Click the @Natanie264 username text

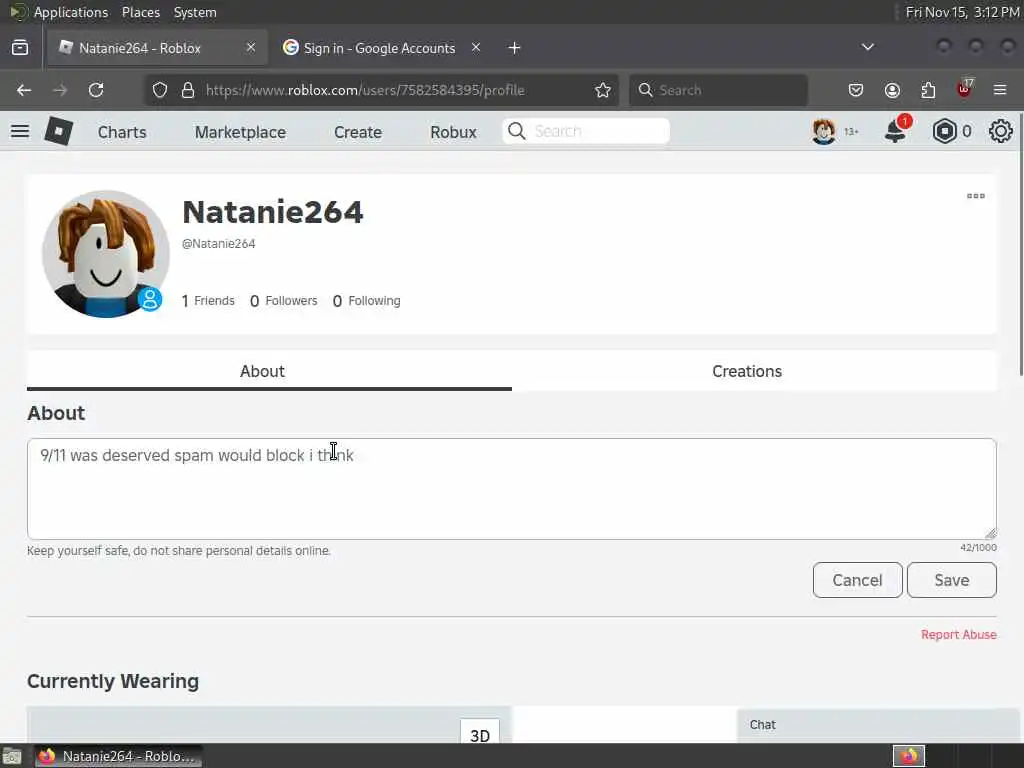218,244
